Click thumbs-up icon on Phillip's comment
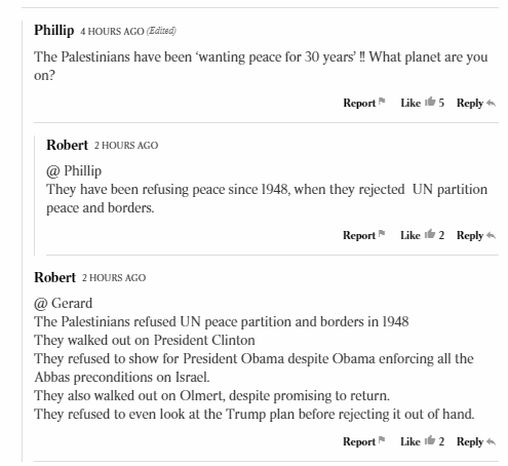This screenshot has height=466, width=508. point(430,101)
